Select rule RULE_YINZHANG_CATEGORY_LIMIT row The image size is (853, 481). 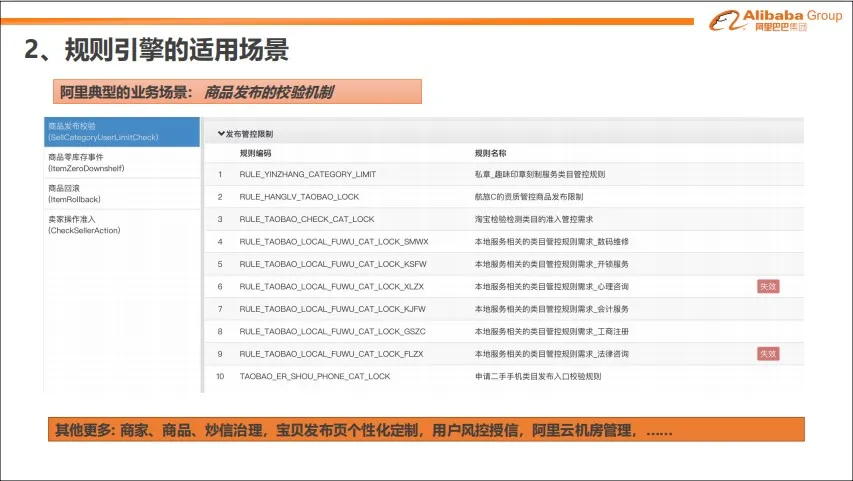coord(307,174)
